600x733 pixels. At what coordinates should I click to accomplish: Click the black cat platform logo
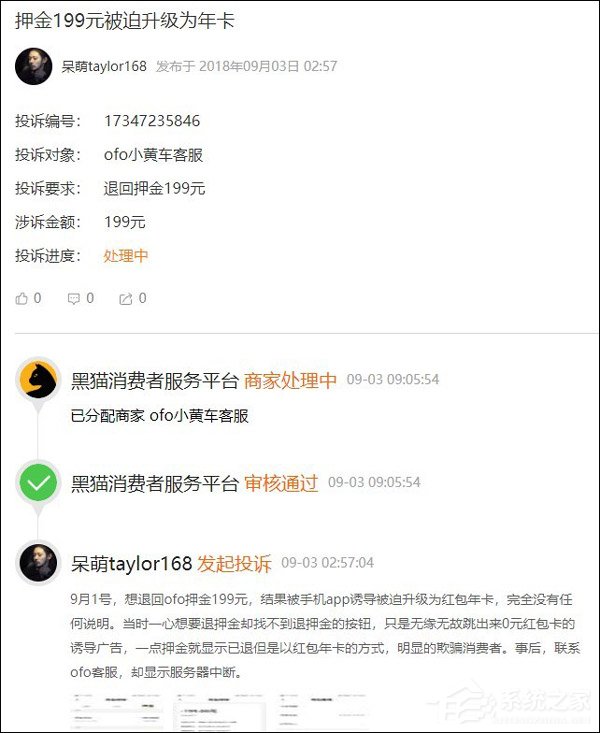pos(38,380)
